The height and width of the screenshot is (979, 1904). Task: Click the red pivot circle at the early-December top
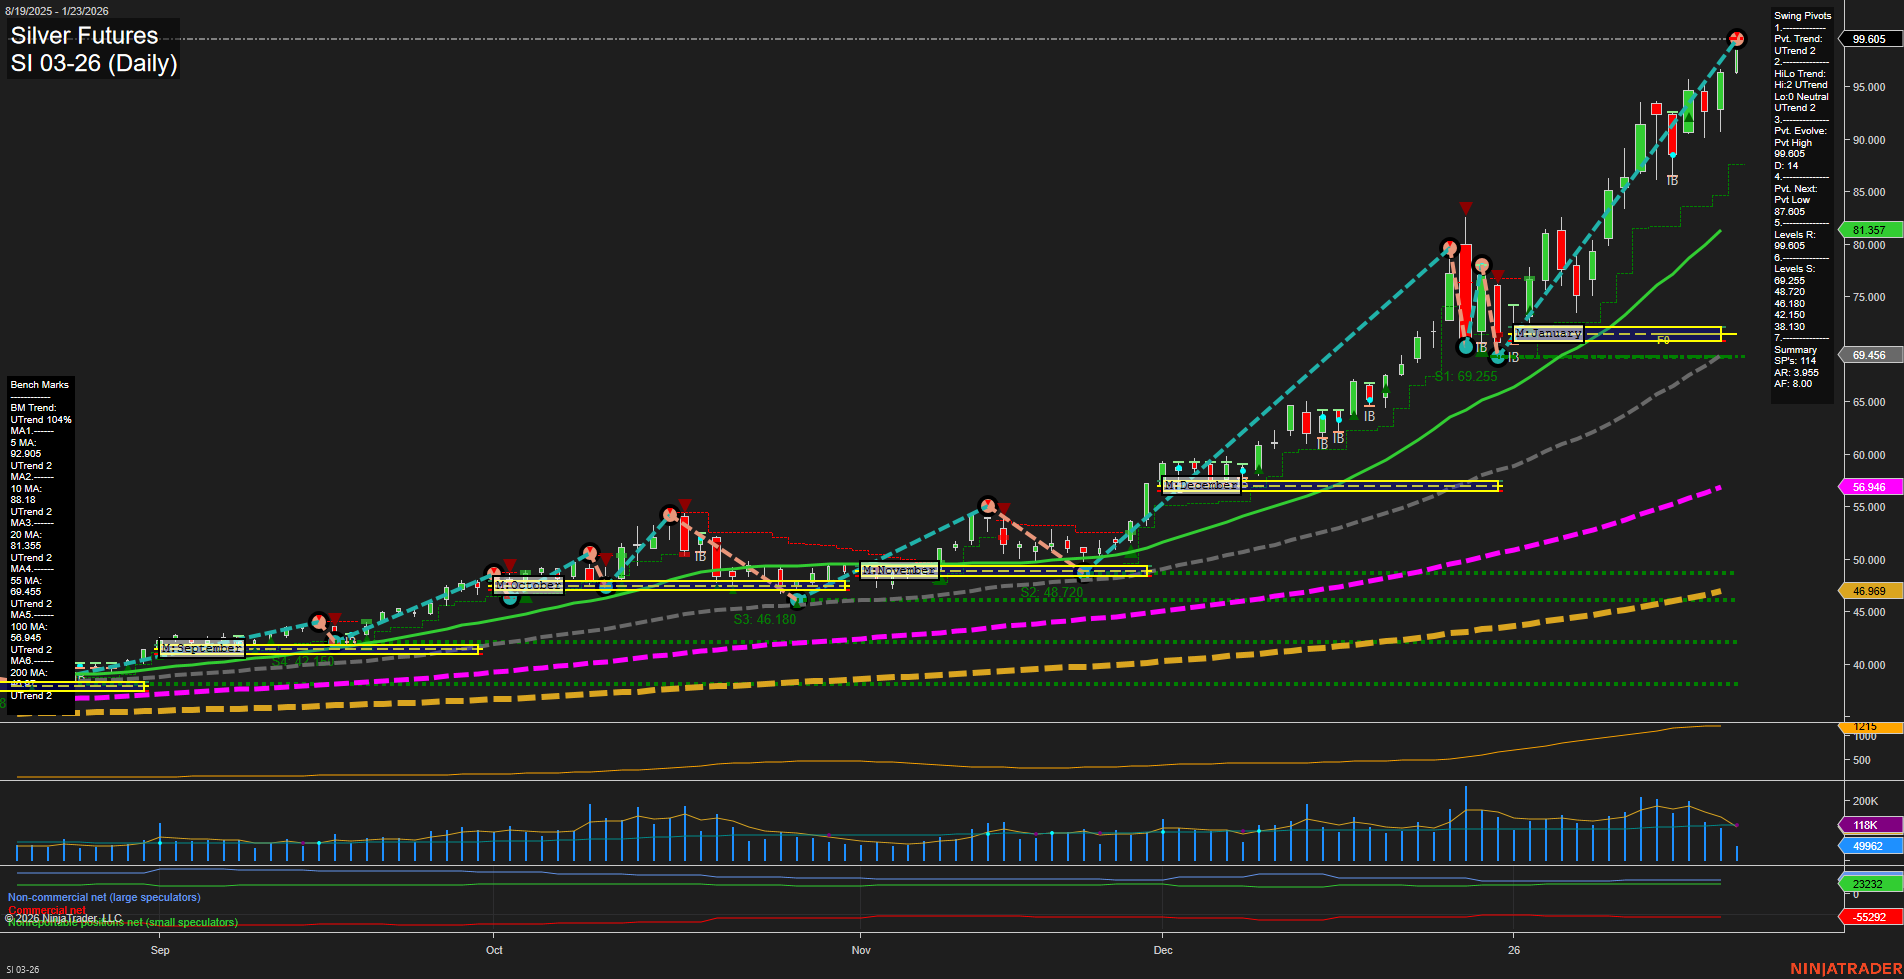[1450, 246]
